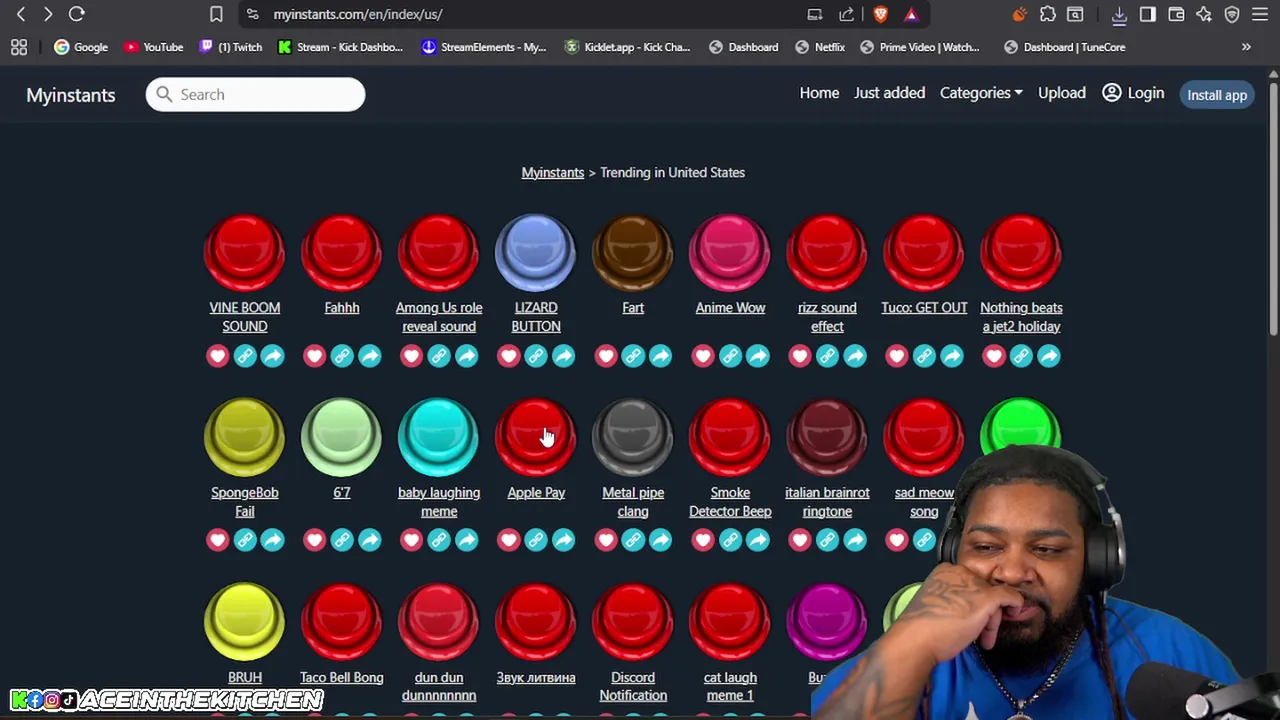Open the Leo AI sparkle icon

click(1204, 14)
